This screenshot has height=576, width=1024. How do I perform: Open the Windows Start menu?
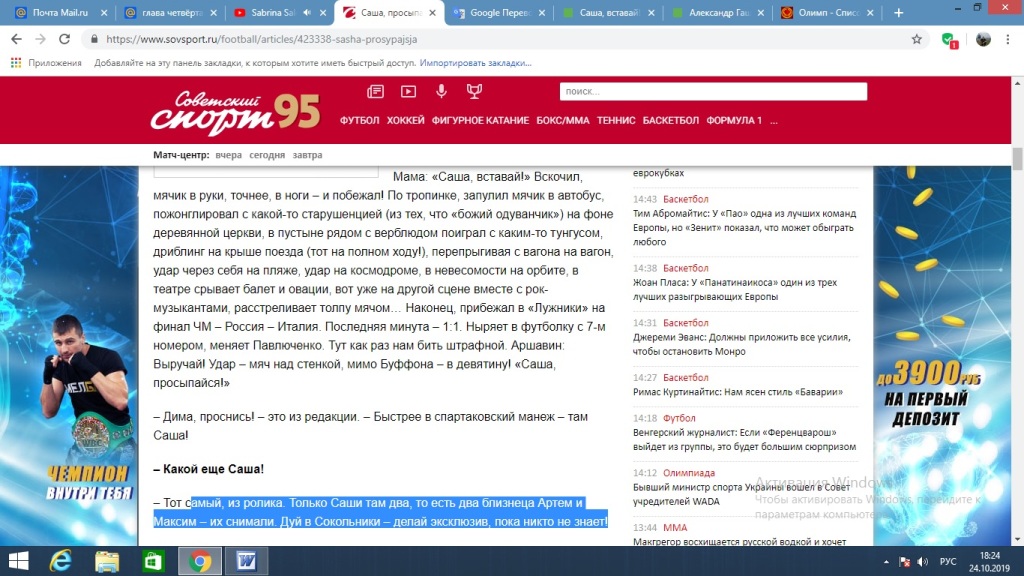[x=18, y=561]
